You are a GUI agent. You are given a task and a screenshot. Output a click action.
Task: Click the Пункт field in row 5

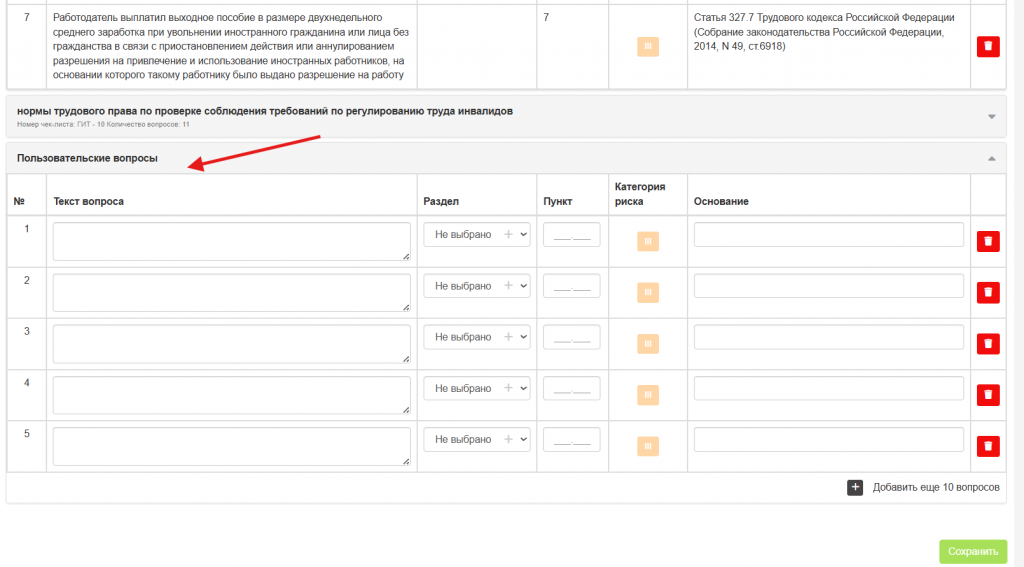pos(571,440)
